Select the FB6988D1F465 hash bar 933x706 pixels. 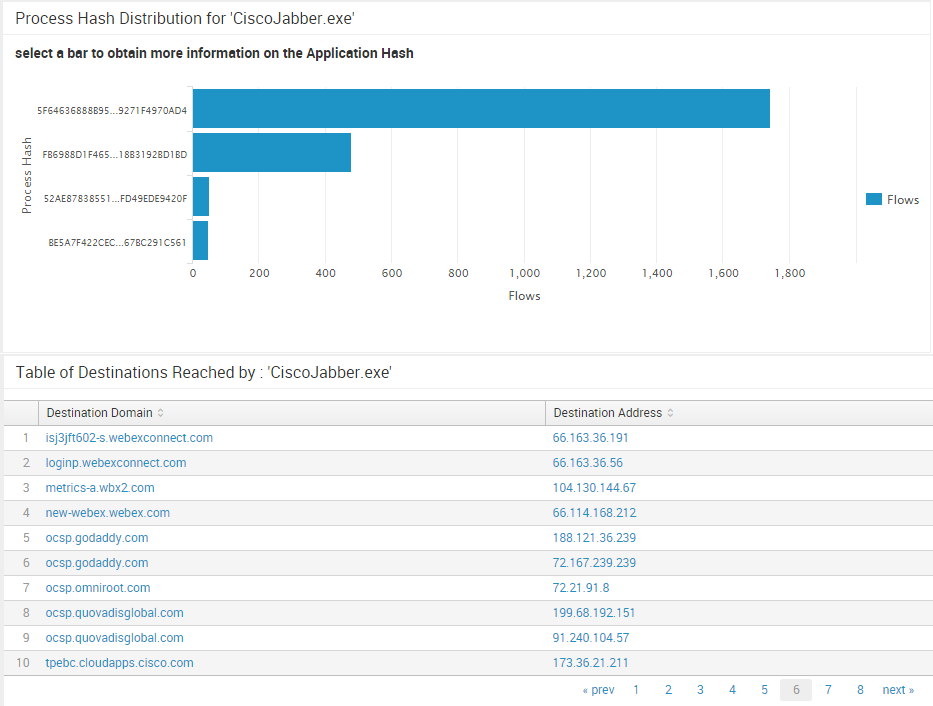coord(271,153)
